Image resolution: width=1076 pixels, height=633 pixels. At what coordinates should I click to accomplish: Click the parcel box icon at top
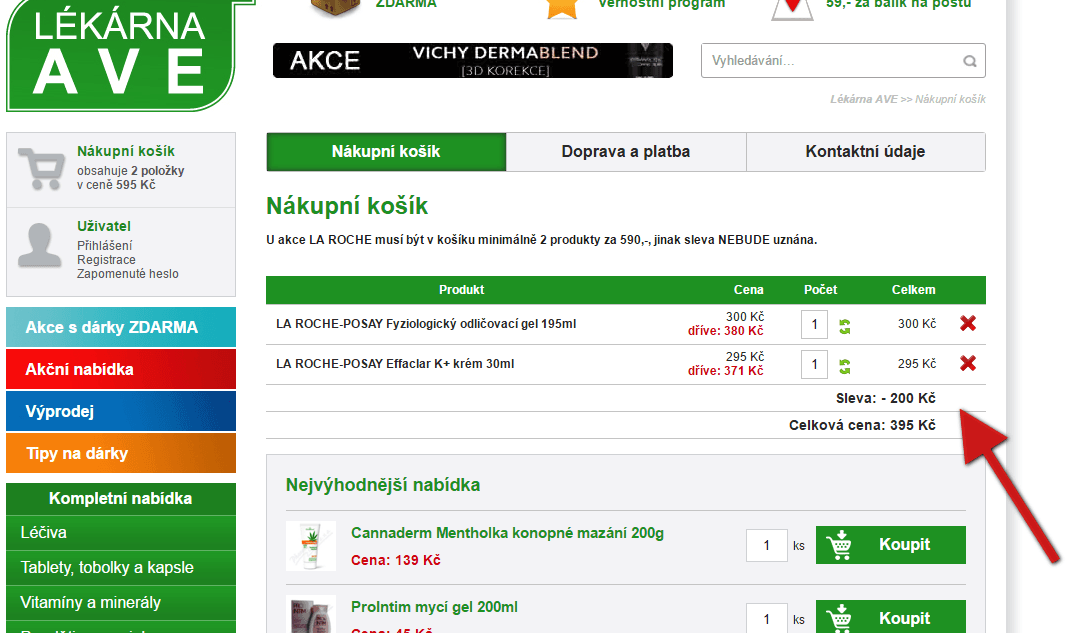point(336,8)
